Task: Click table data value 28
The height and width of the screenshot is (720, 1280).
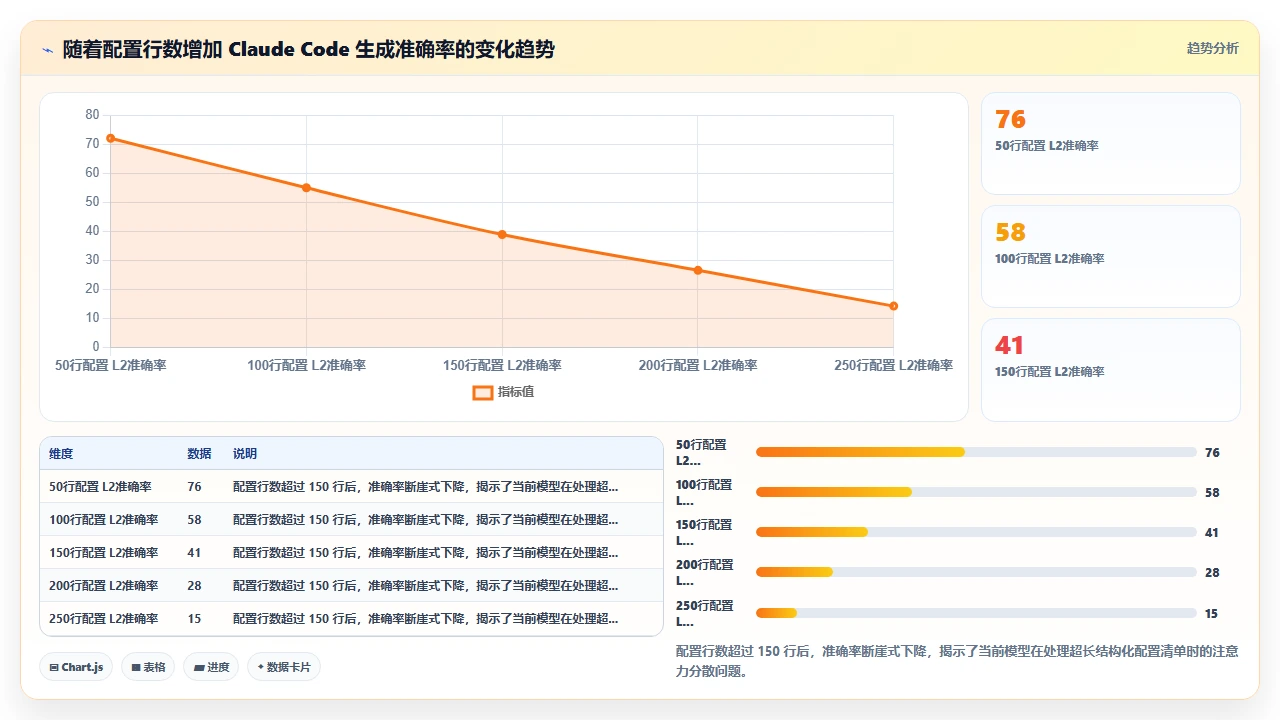Action: [194, 586]
